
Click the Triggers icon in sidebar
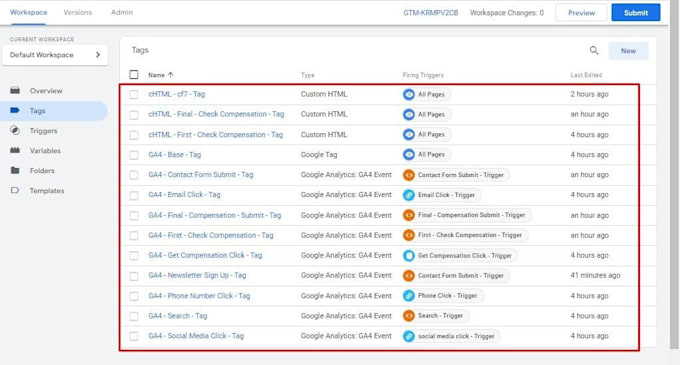tap(15, 130)
